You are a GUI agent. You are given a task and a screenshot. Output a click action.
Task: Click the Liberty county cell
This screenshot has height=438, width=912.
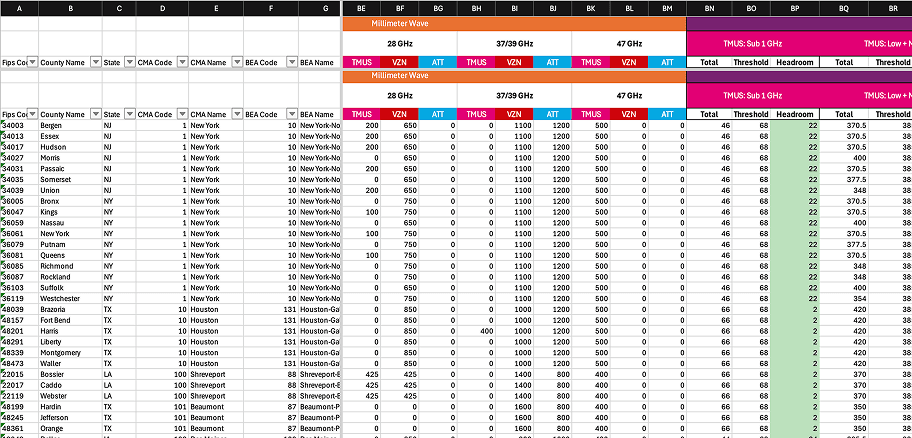[x=70, y=341]
